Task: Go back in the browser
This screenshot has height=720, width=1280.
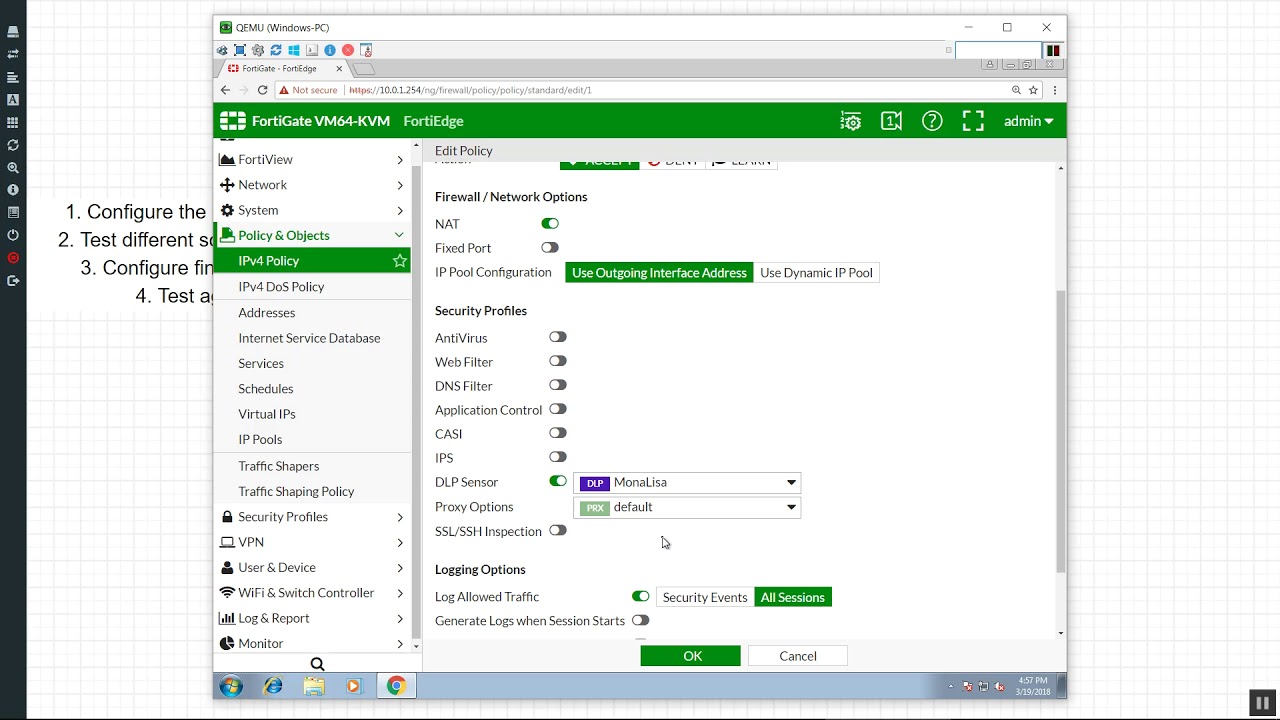Action: point(225,90)
